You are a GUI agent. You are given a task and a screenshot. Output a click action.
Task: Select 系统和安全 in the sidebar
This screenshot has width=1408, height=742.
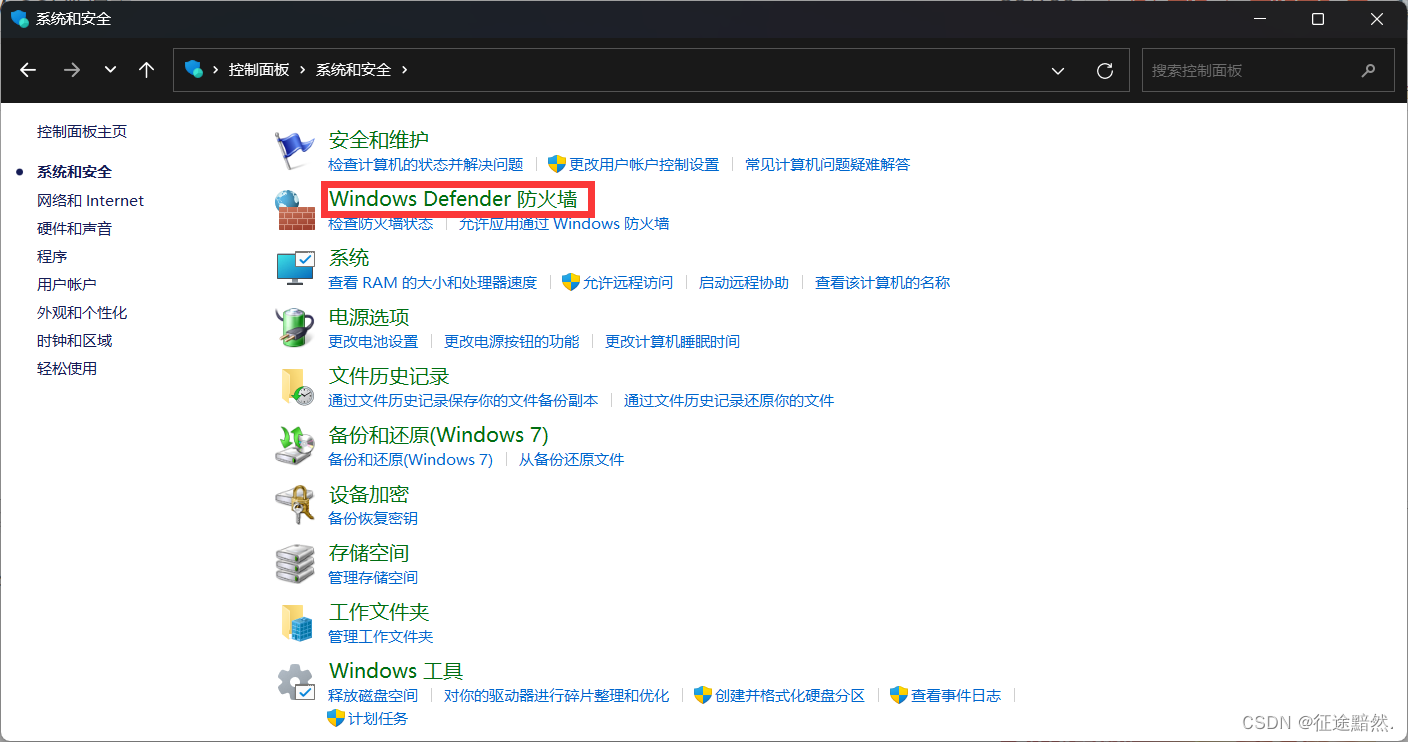coord(74,172)
